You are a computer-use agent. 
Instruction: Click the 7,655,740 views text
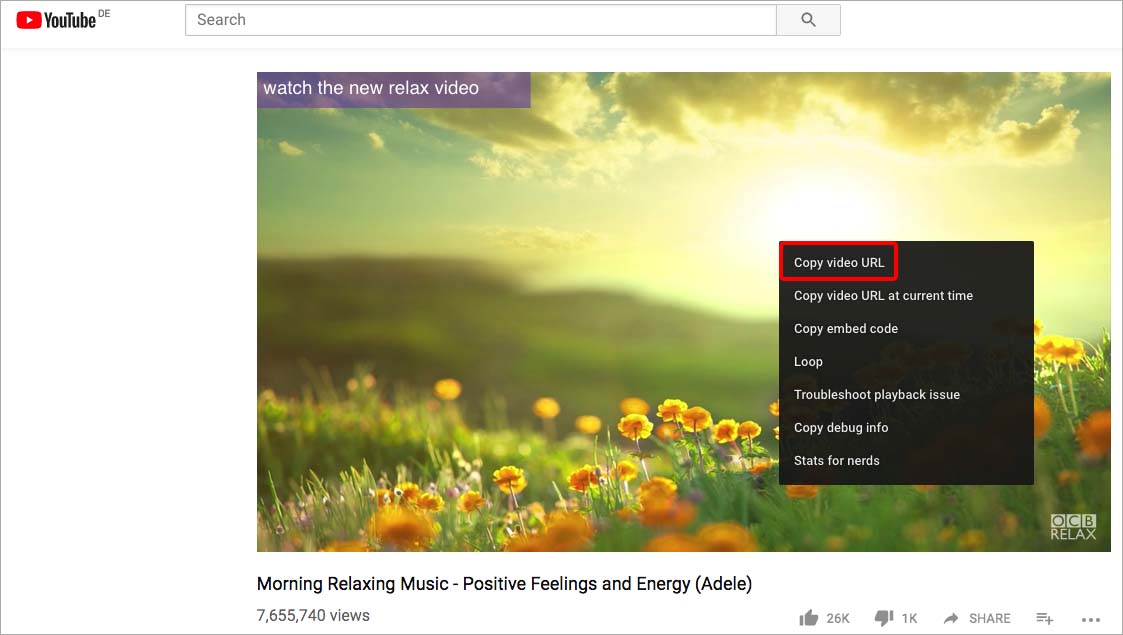(313, 616)
